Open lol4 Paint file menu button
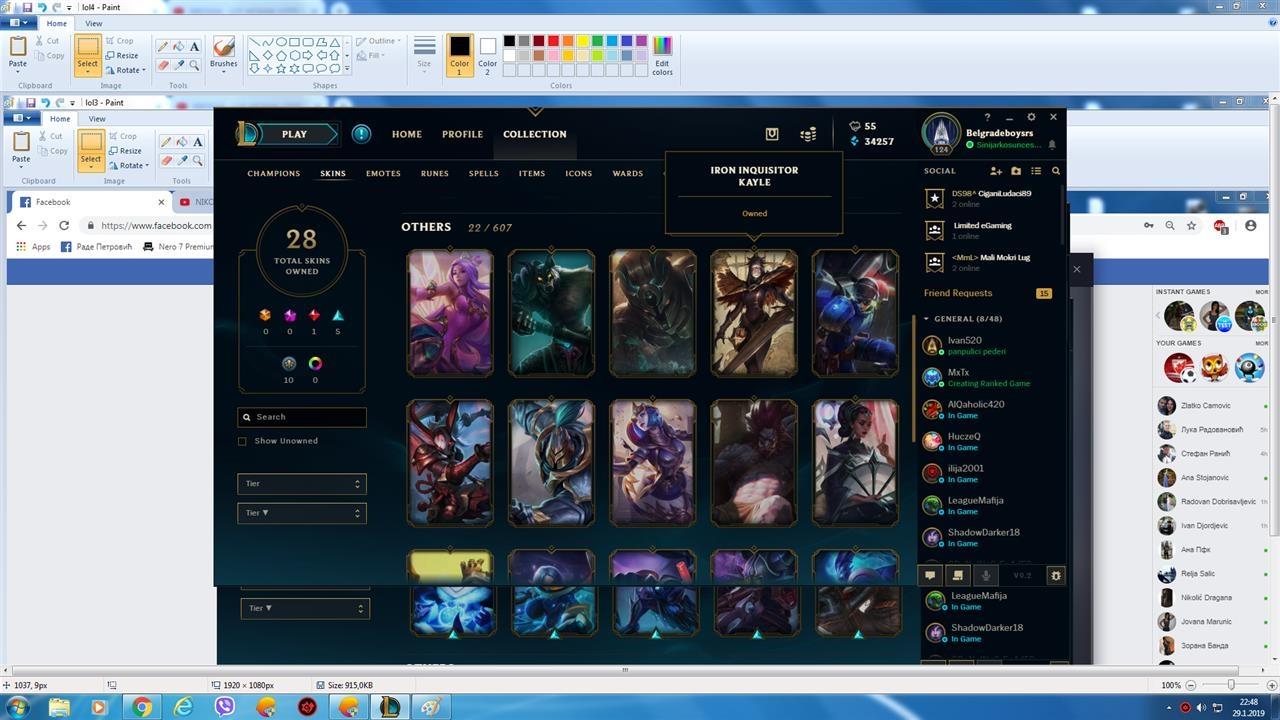 coord(18,23)
